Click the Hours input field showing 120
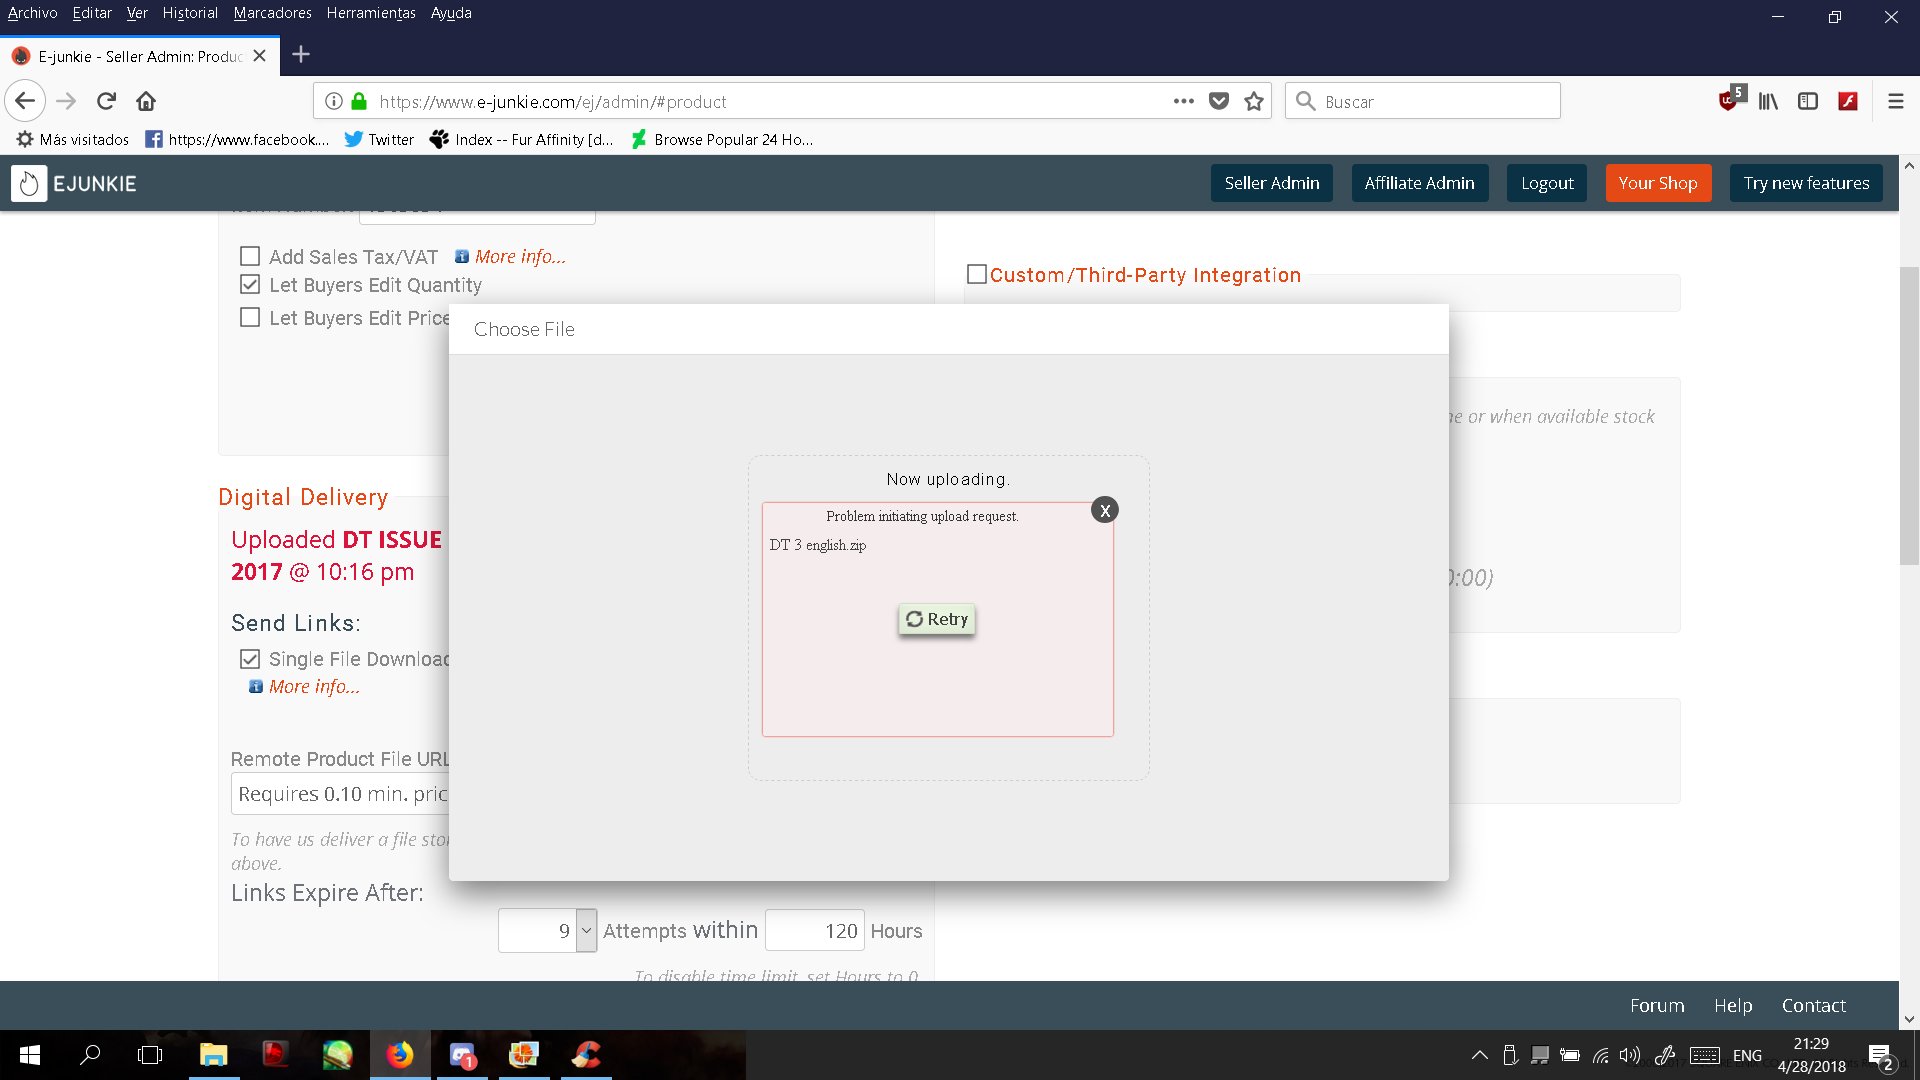Viewport: 1920px width, 1080px height. tap(815, 930)
